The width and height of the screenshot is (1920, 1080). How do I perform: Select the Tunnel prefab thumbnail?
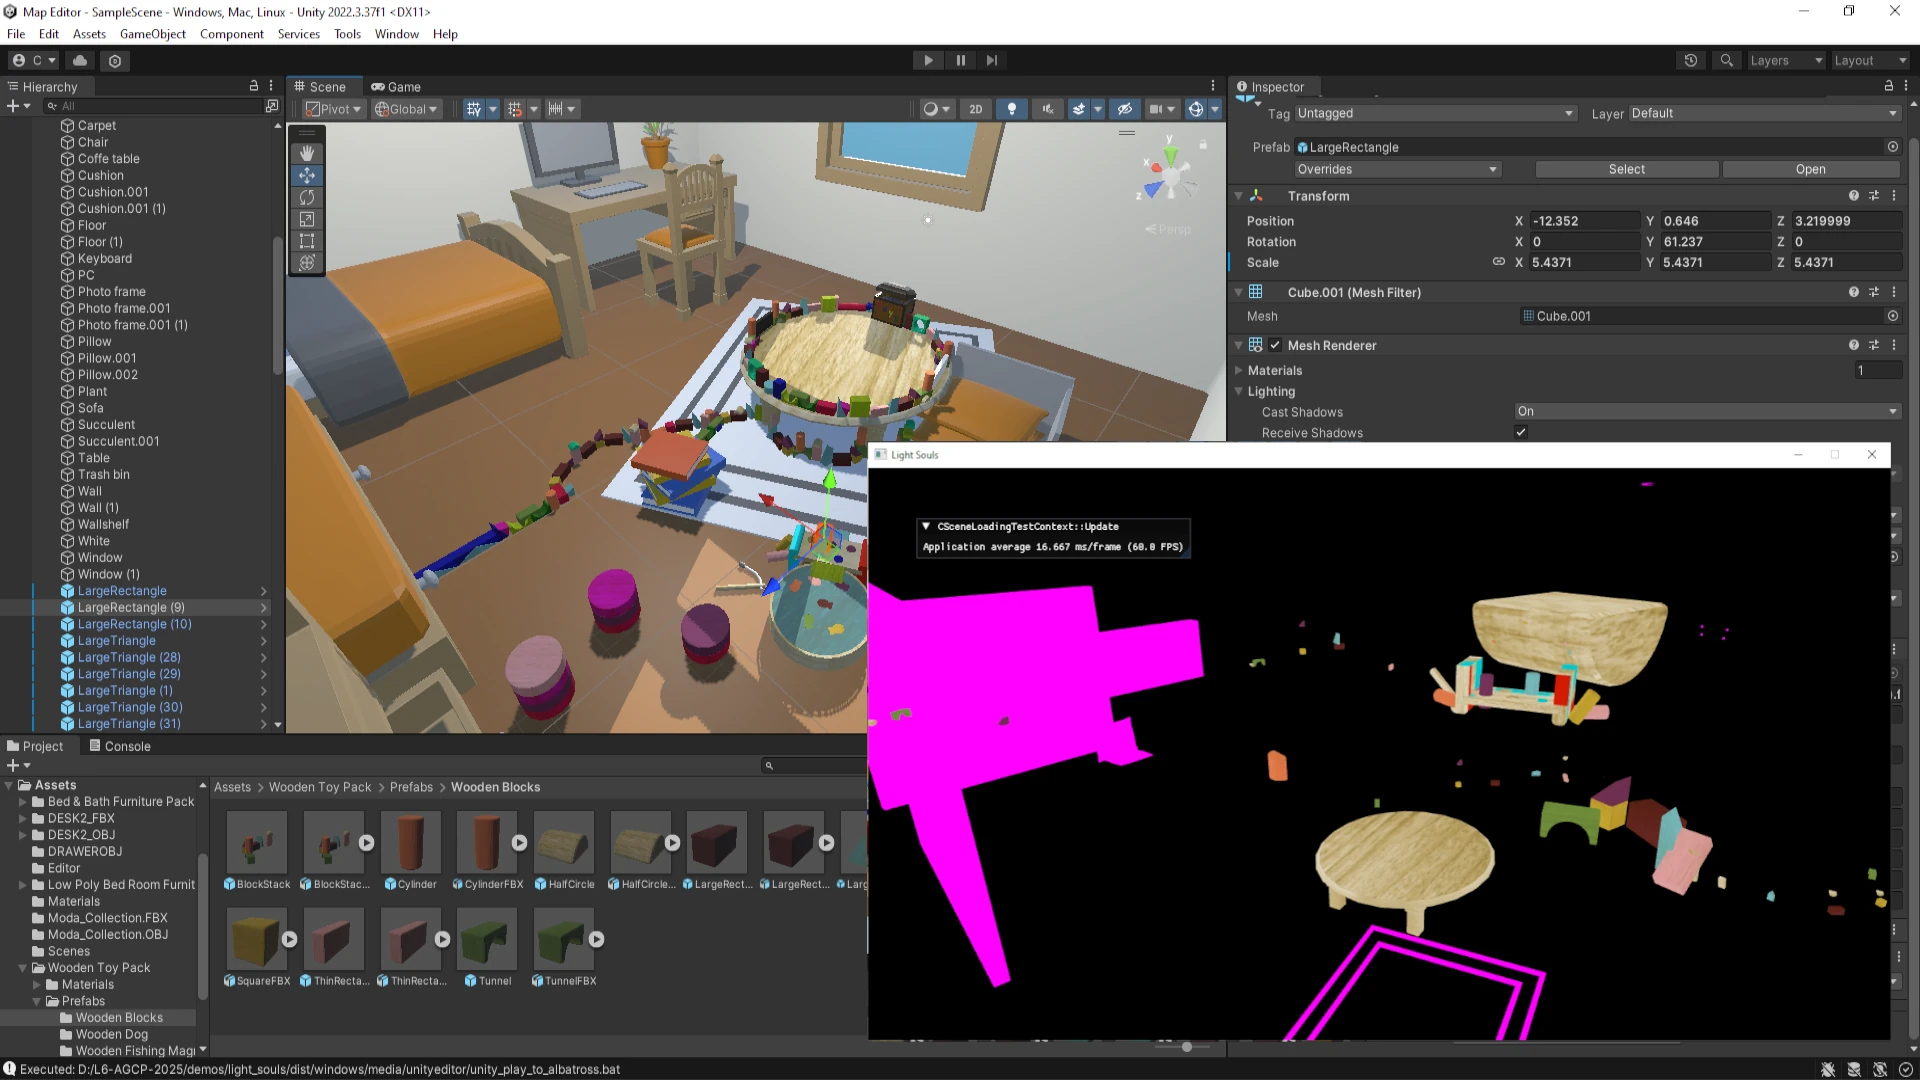[x=487, y=940]
